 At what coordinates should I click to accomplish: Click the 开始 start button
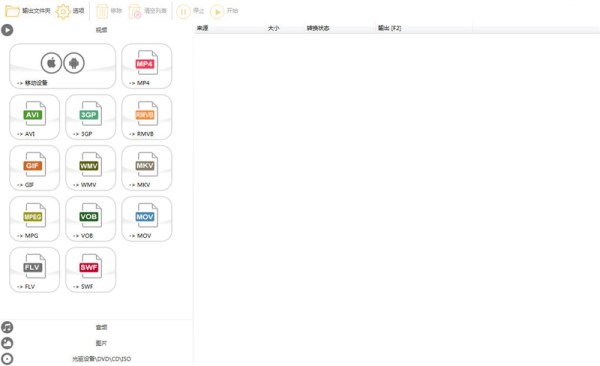(224, 11)
